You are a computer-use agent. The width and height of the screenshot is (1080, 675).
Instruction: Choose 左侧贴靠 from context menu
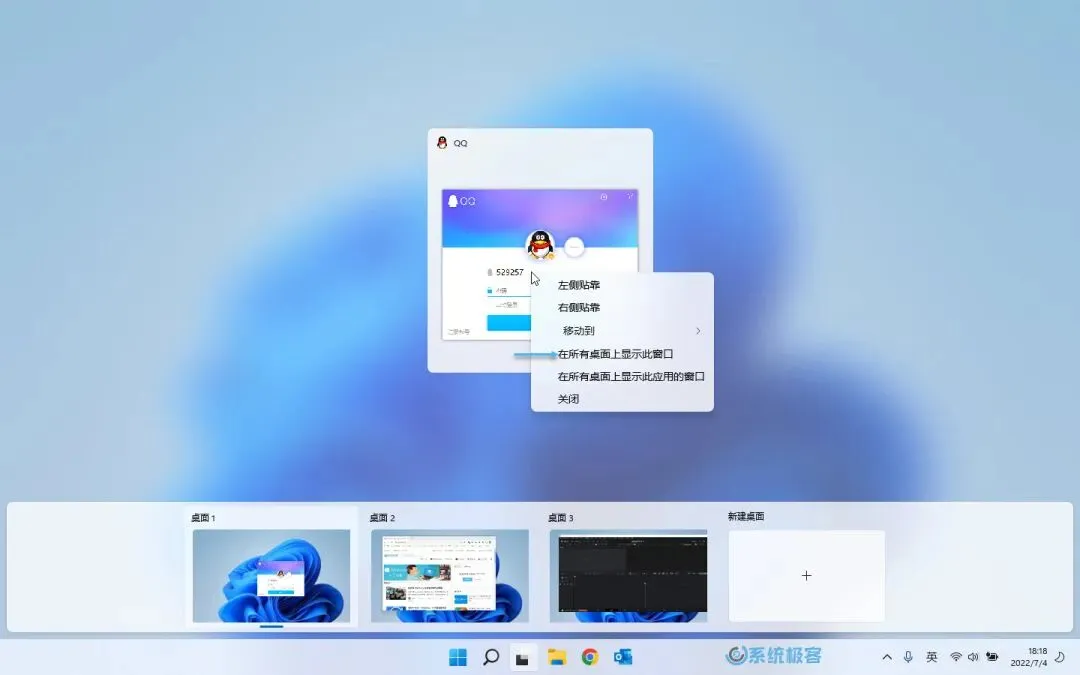coord(581,284)
